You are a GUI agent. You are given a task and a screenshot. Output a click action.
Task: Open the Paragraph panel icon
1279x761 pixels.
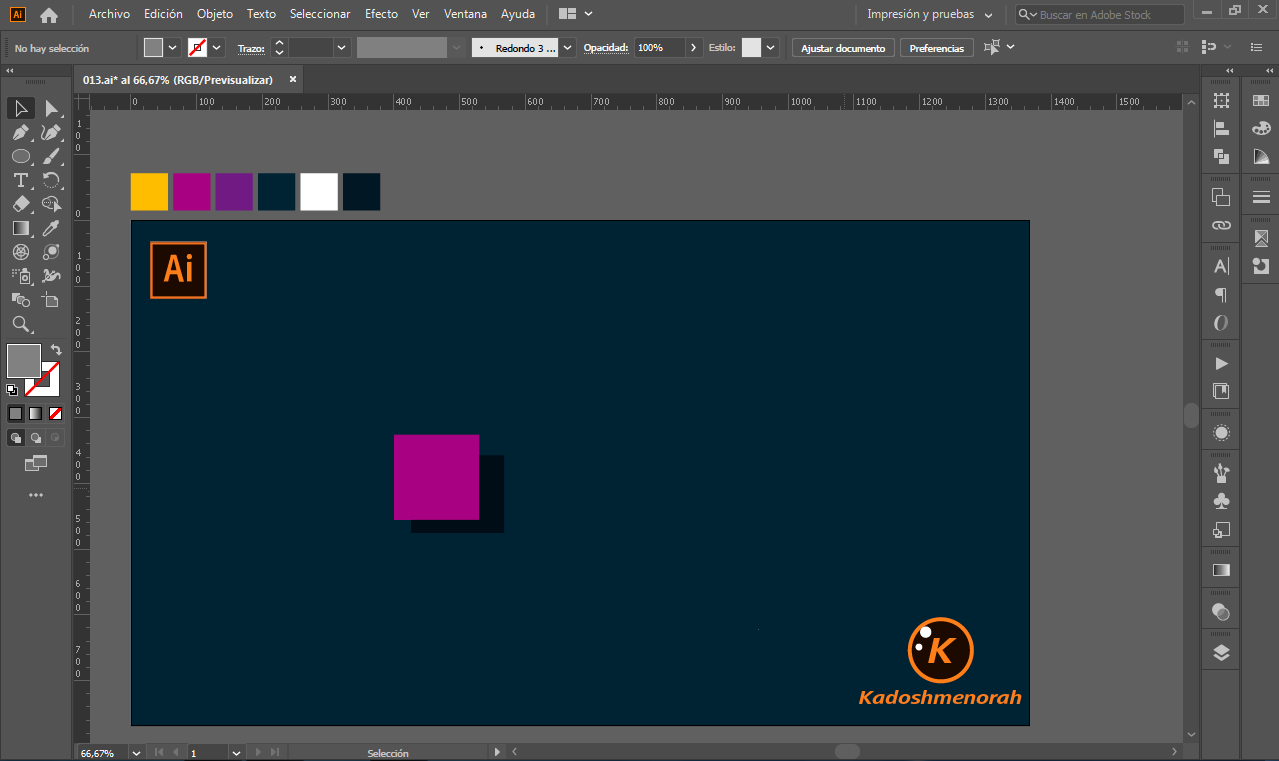pos(1221,295)
